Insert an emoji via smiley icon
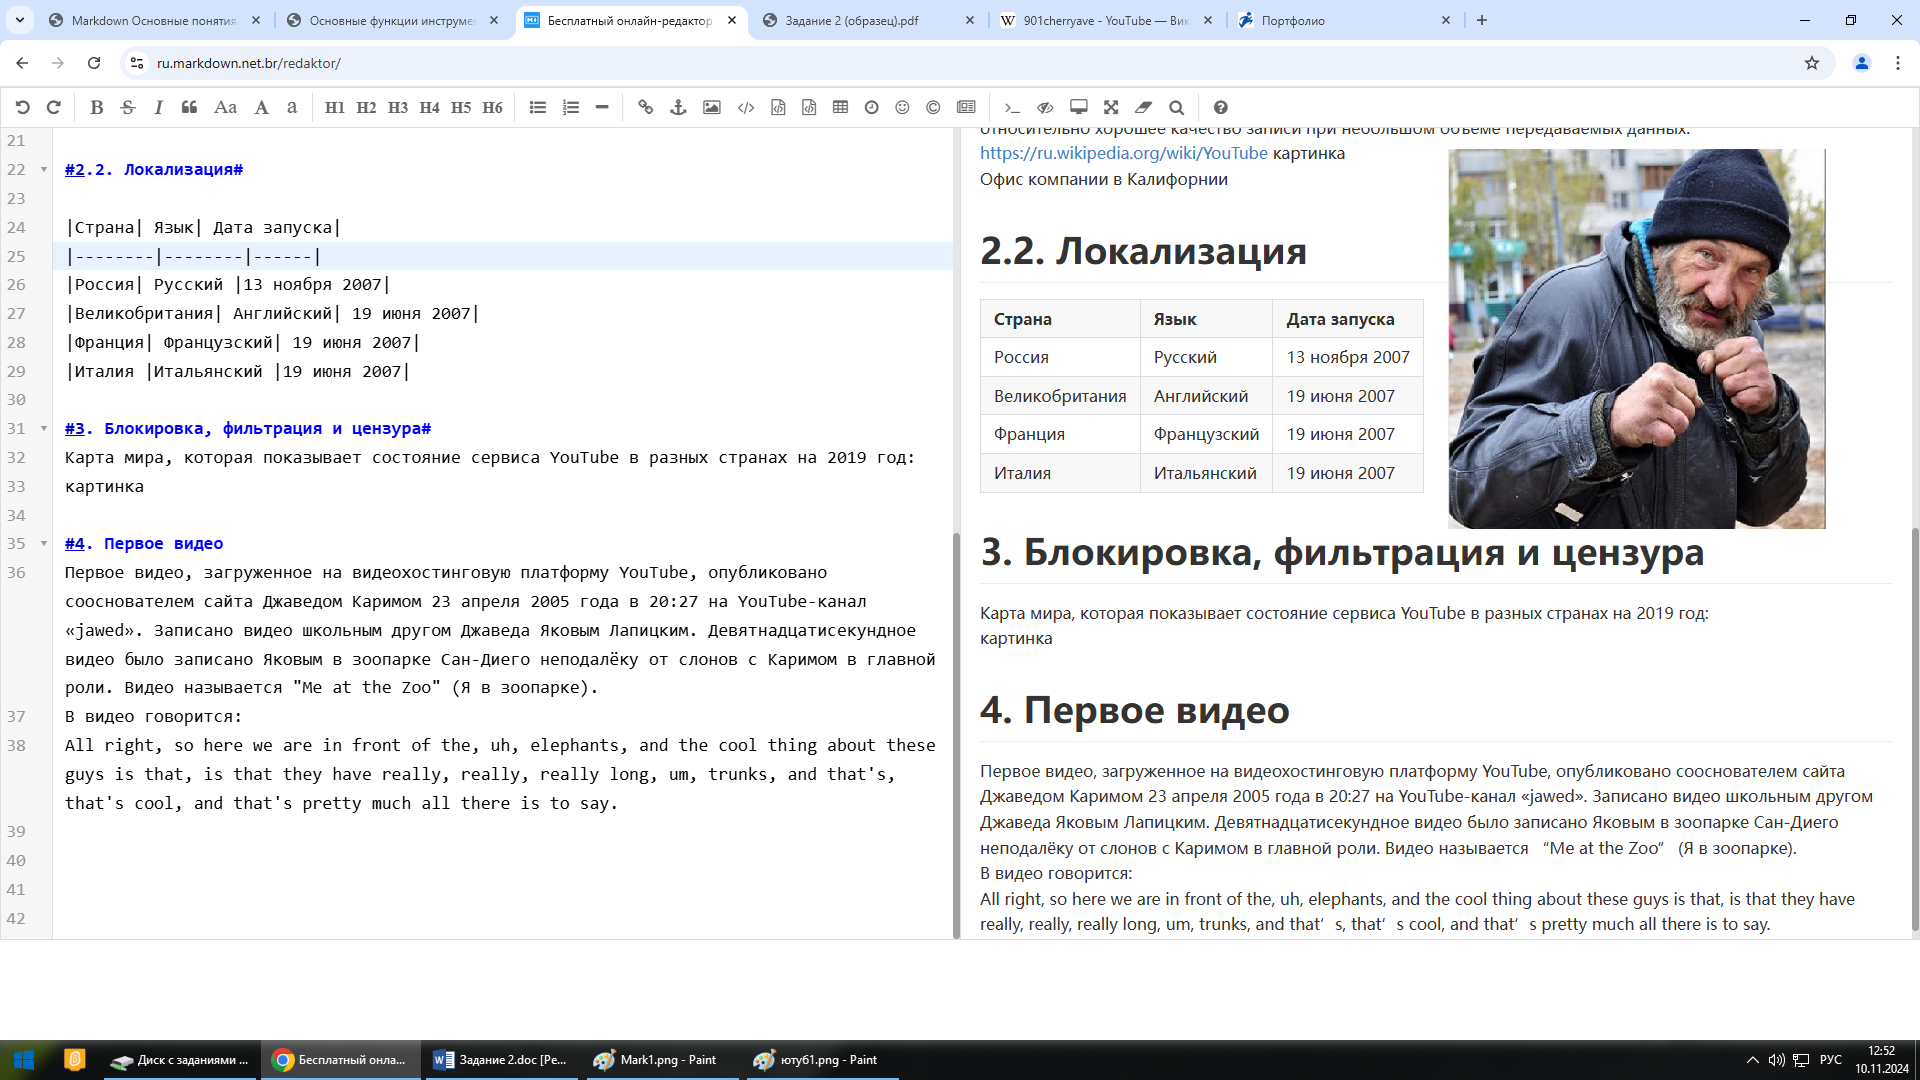The width and height of the screenshot is (1920, 1080). [902, 107]
